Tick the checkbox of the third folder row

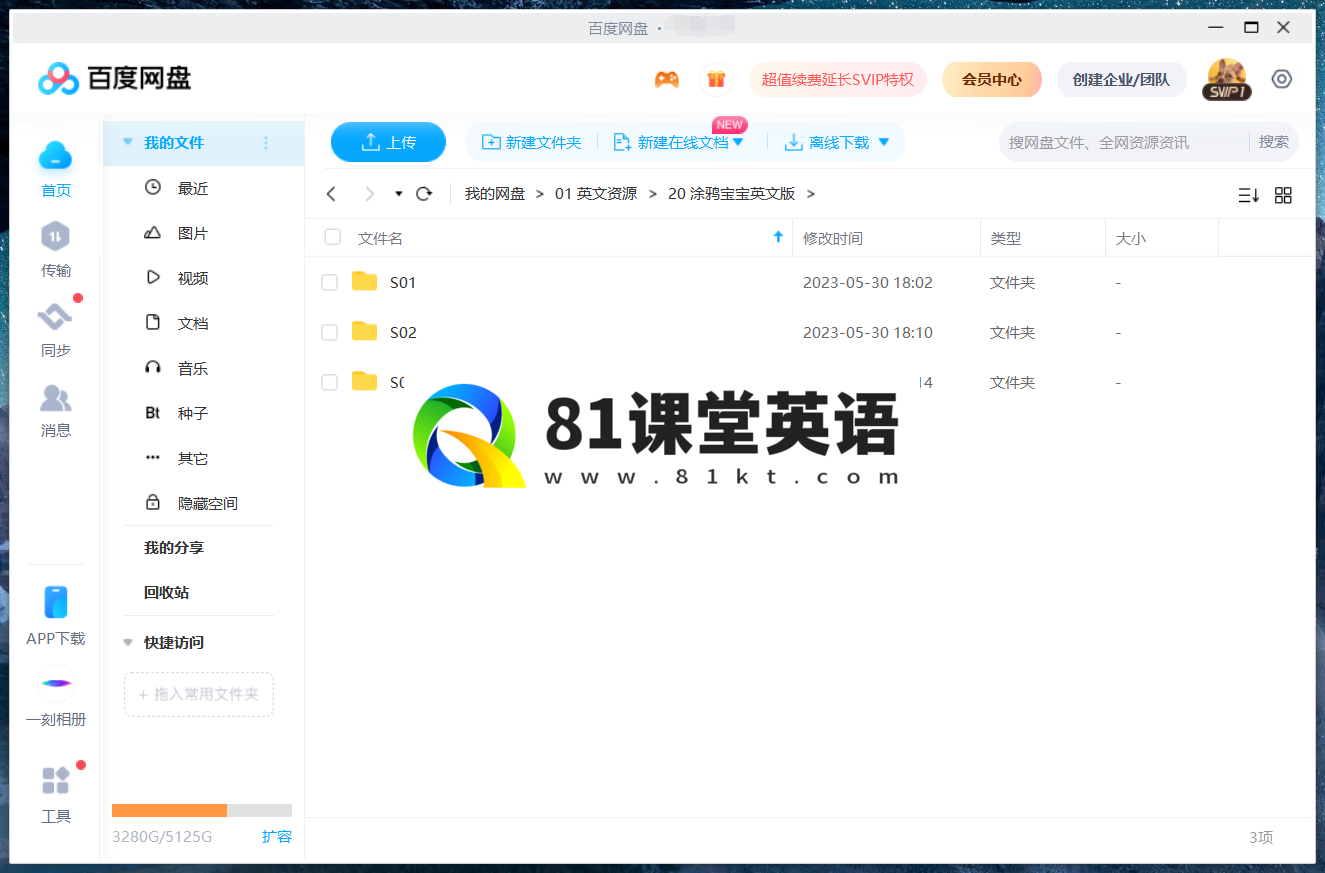[329, 382]
